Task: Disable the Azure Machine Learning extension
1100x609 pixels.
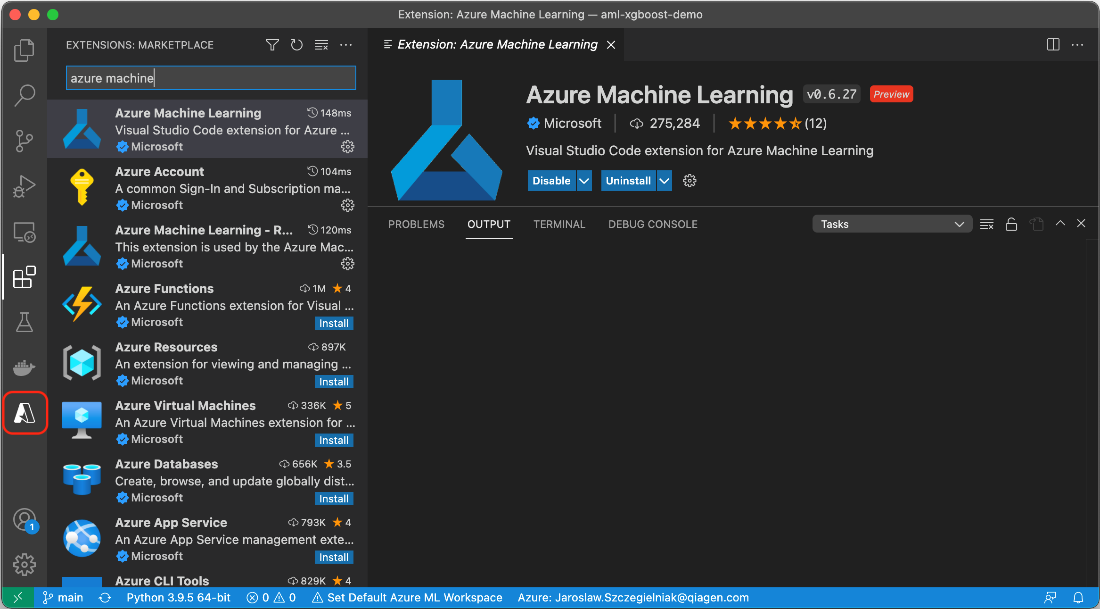Action: click(551, 181)
